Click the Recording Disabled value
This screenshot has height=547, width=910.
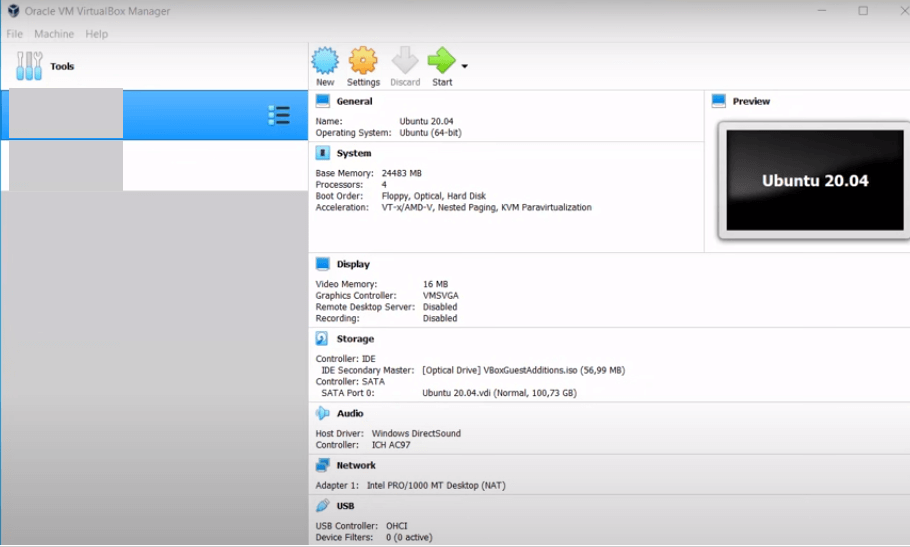coord(440,318)
